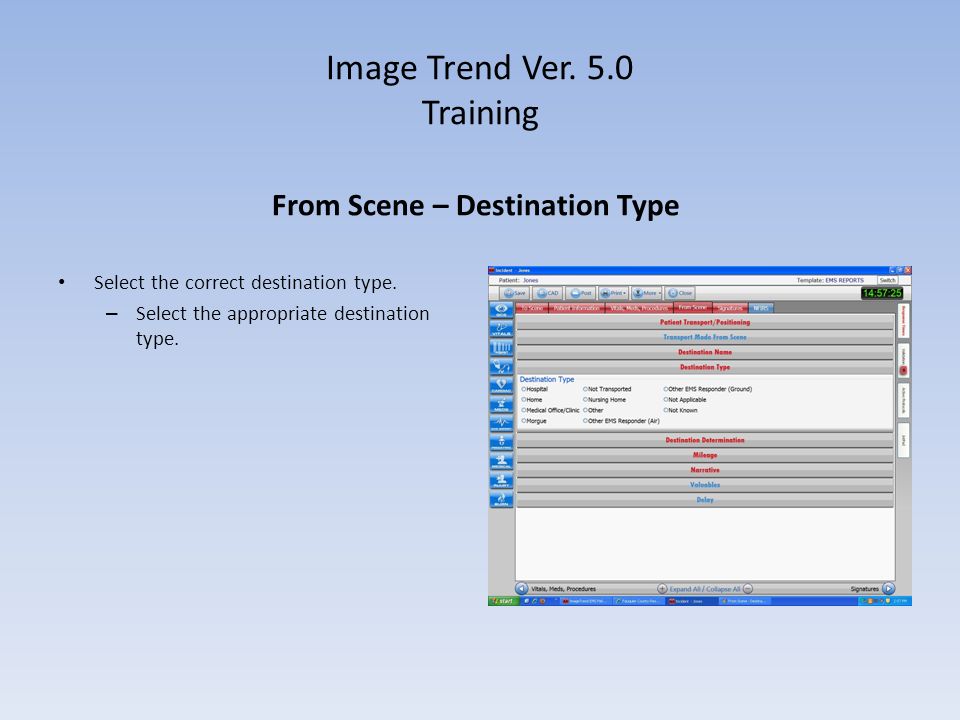
Task: Open the stethoscope sidebar icon
Action: (x=501, y=367)
